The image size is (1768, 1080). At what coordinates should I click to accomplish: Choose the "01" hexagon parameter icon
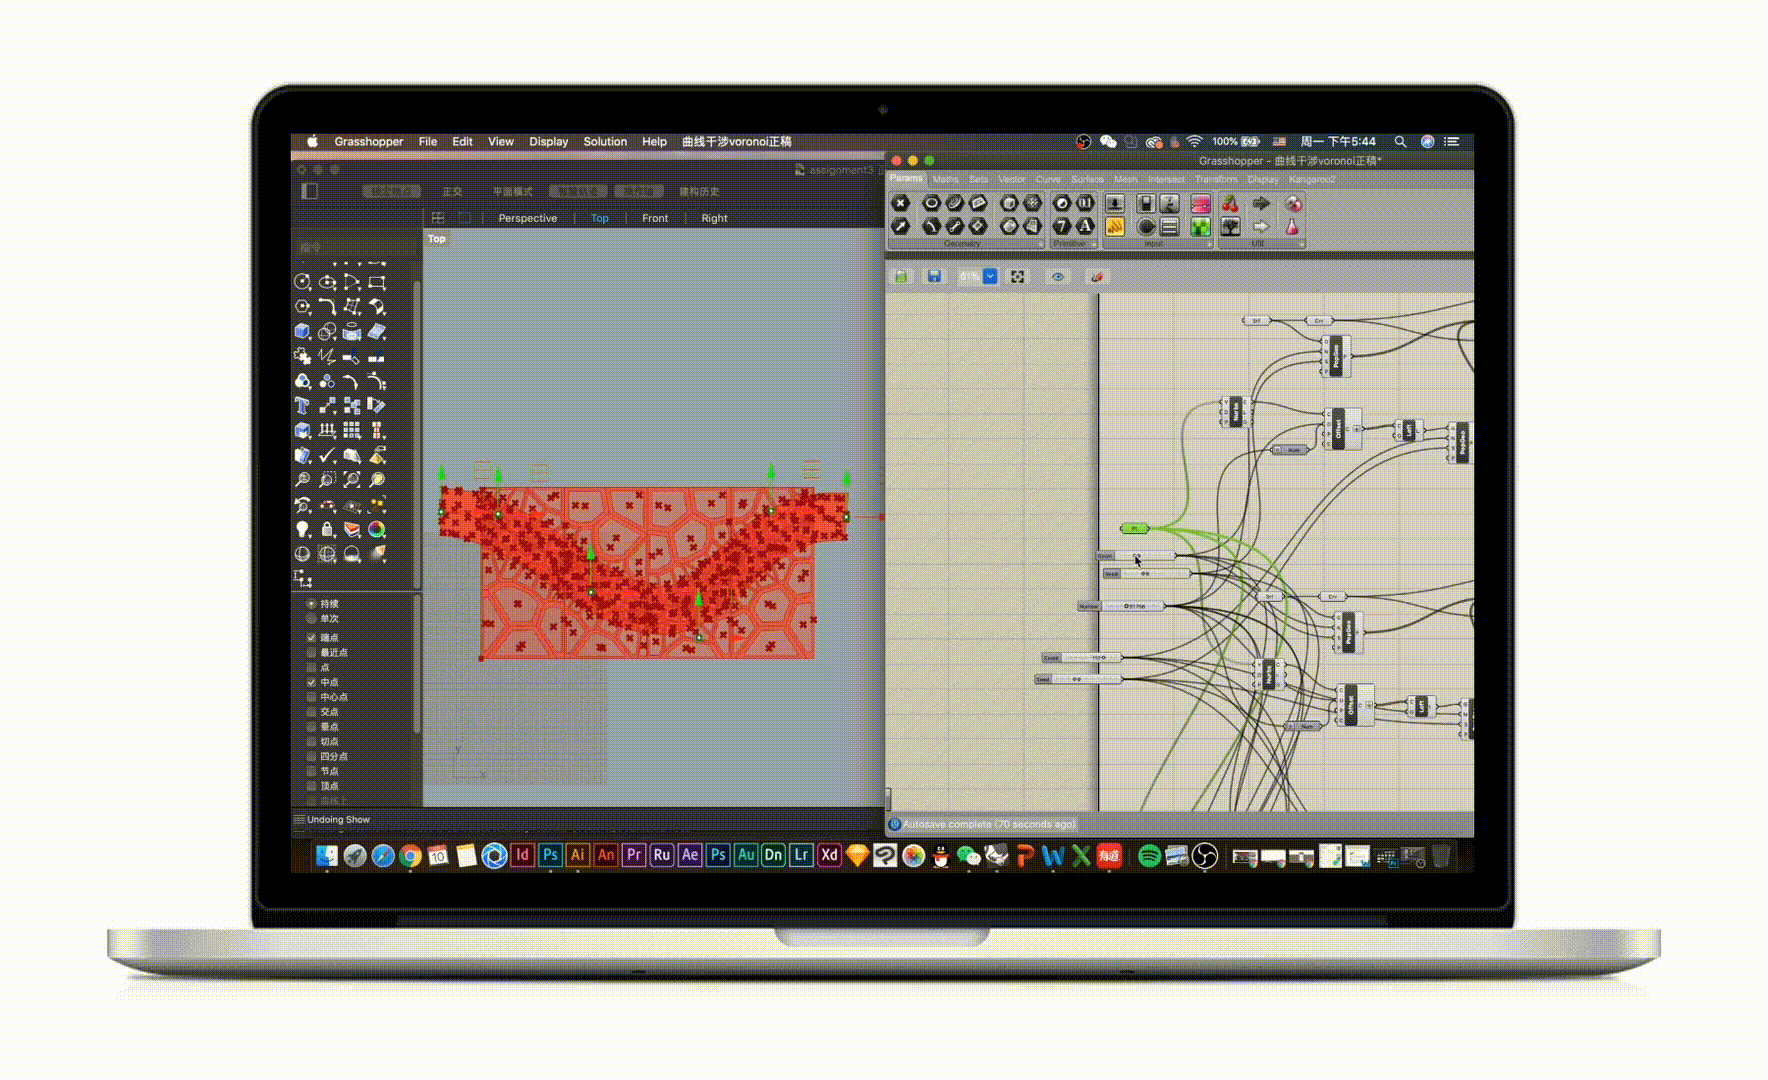point(1085,203)
